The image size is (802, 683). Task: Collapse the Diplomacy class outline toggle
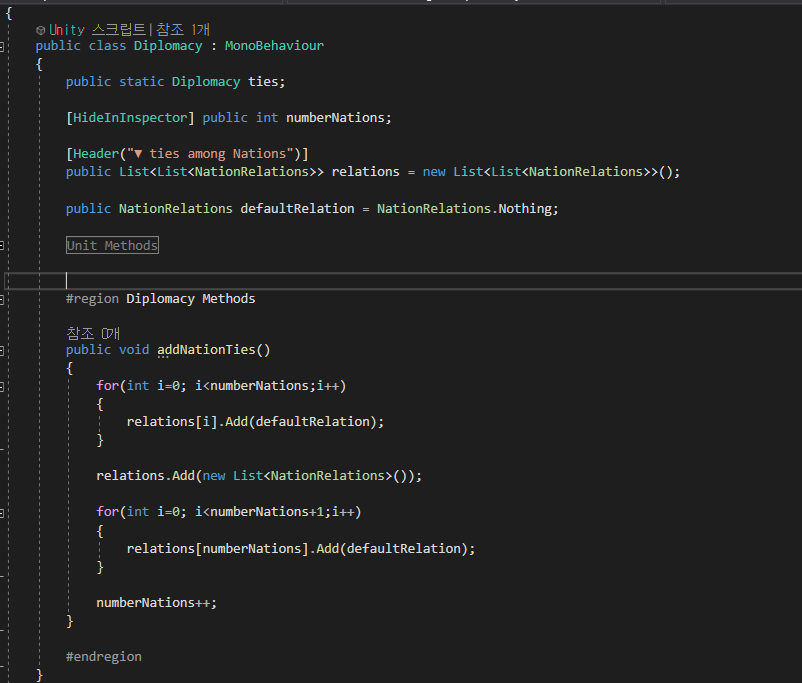(x=2, y=48)
